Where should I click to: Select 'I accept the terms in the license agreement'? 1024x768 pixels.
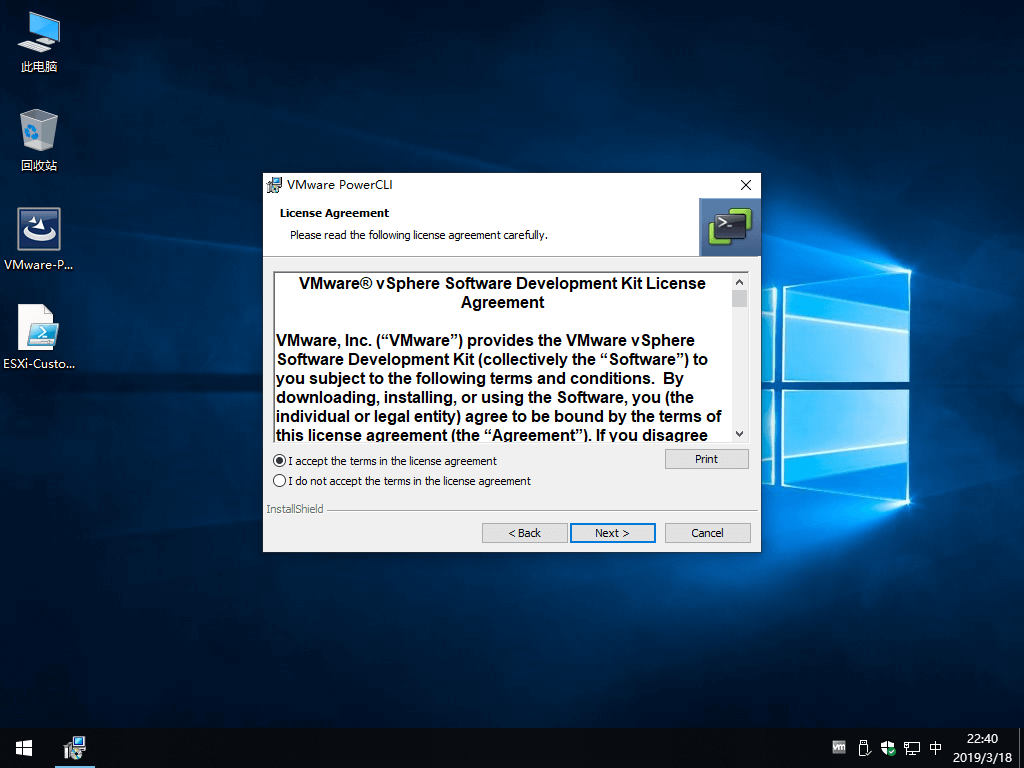pyautogui.click(x=281, y=461)
